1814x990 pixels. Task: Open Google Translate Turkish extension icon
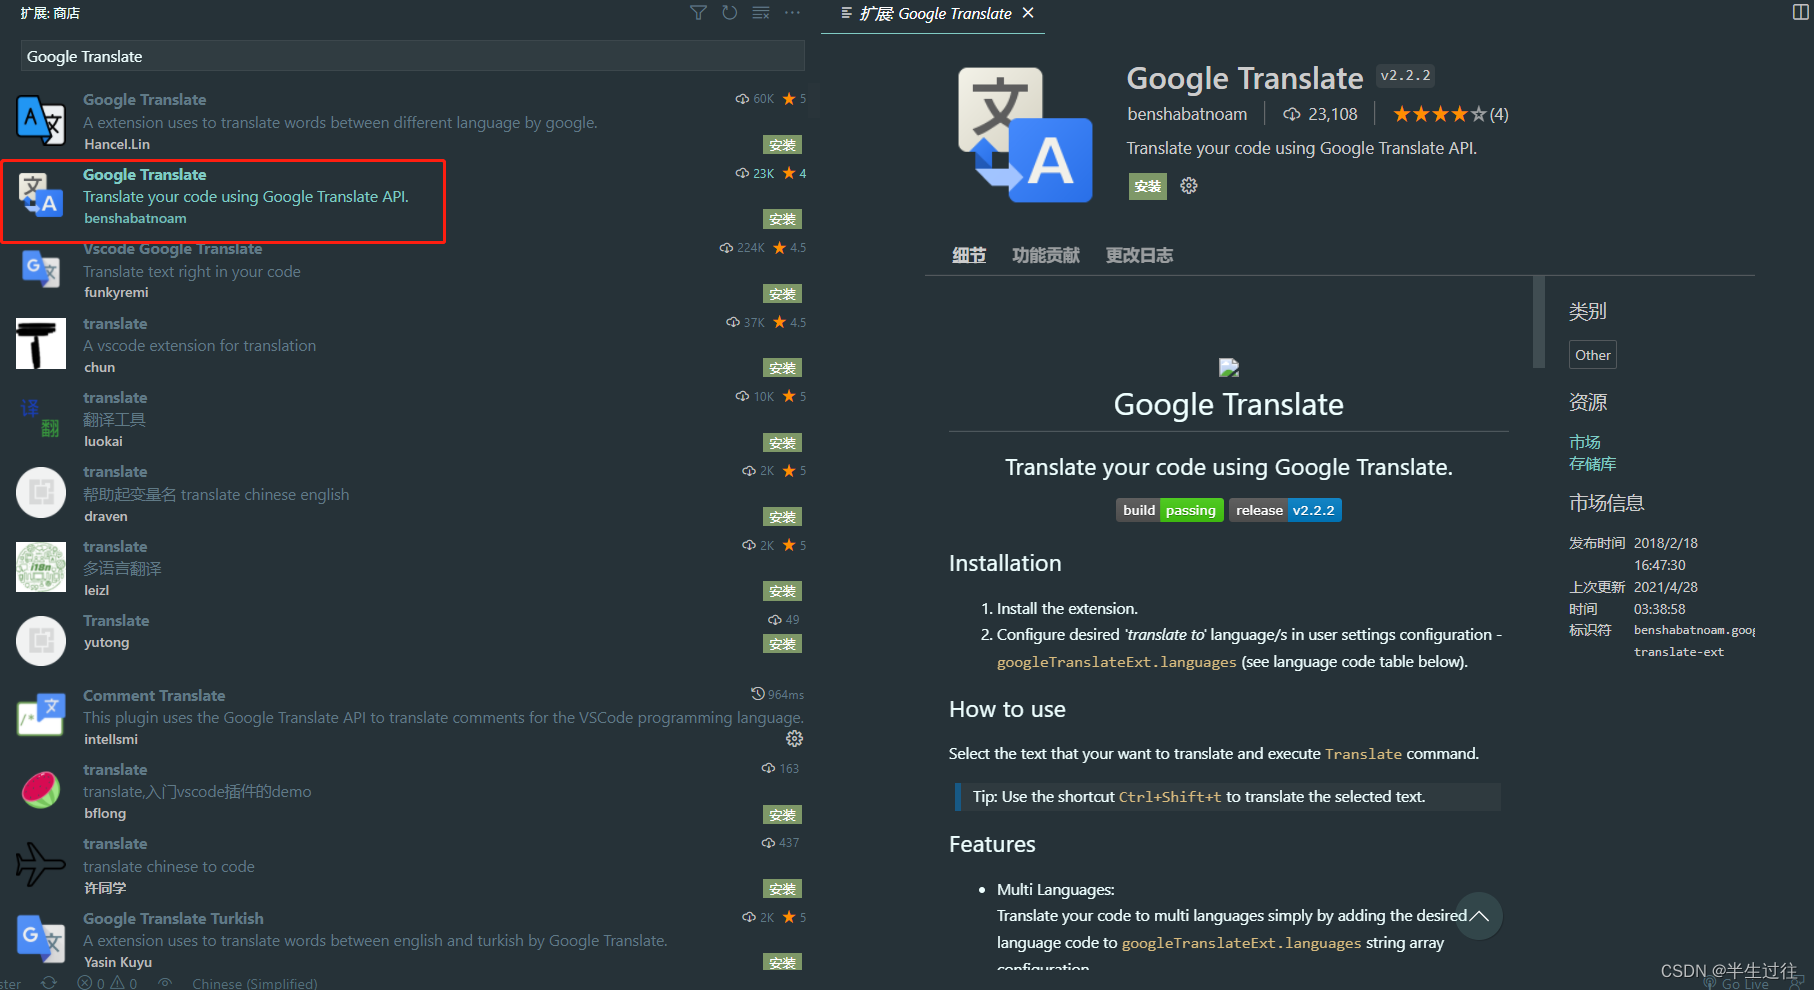(41, 939)
